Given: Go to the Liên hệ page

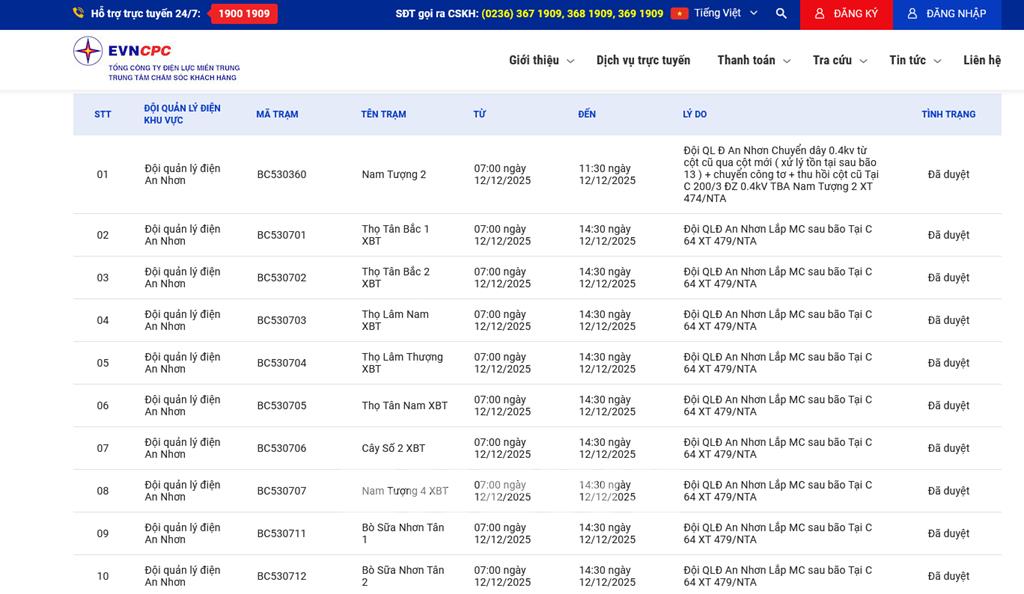Looking at the screenshot, I should (981, 60).
